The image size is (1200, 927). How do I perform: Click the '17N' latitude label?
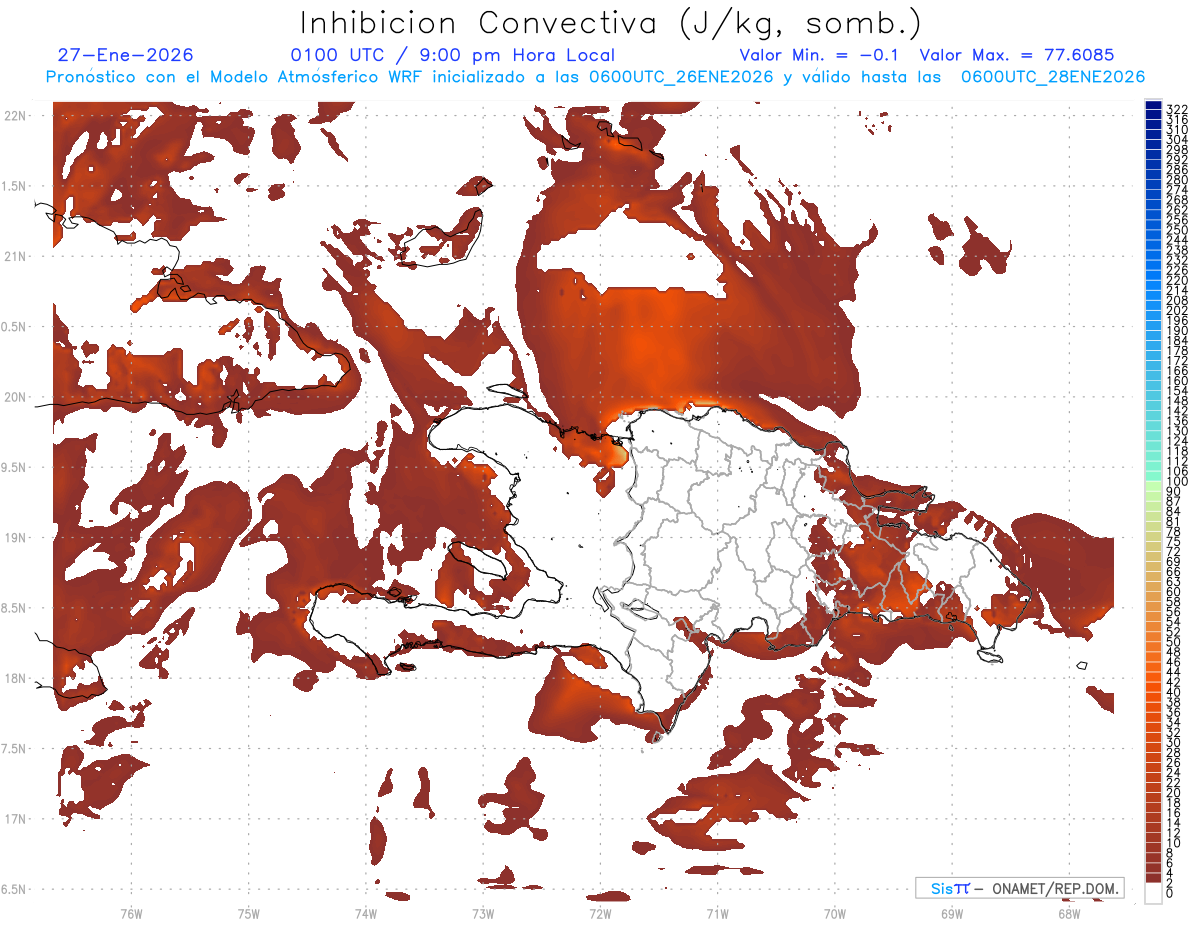click(x=14, y=819)
